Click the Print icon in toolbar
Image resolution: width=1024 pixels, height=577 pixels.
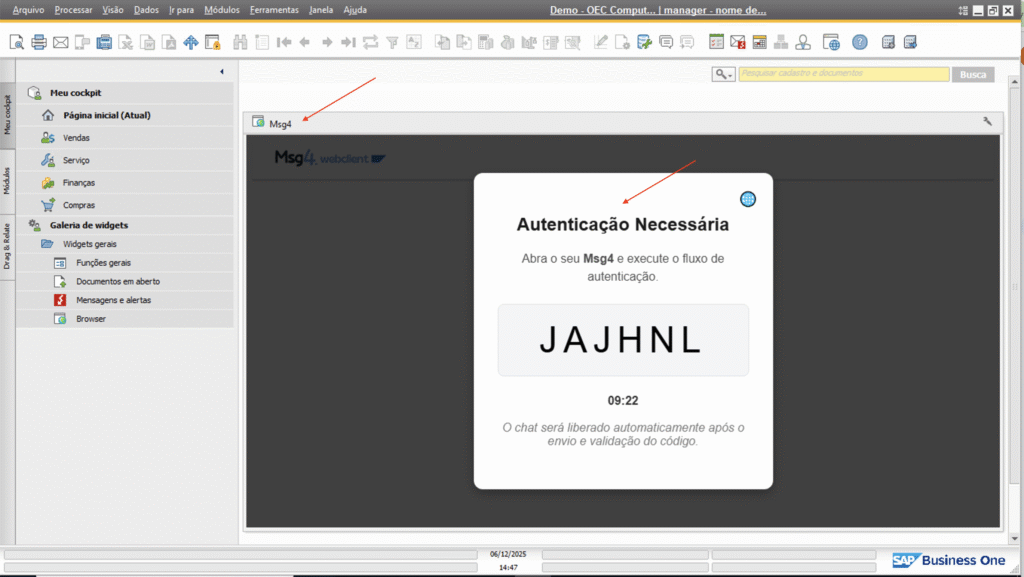[x=39, y=42]
